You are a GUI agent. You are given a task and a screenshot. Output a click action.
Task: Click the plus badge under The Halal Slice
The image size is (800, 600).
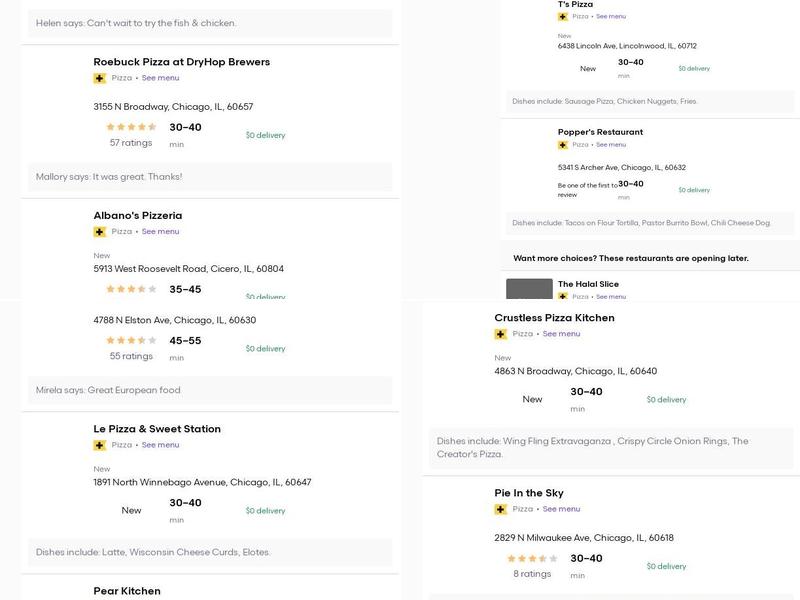coord(563,296)
